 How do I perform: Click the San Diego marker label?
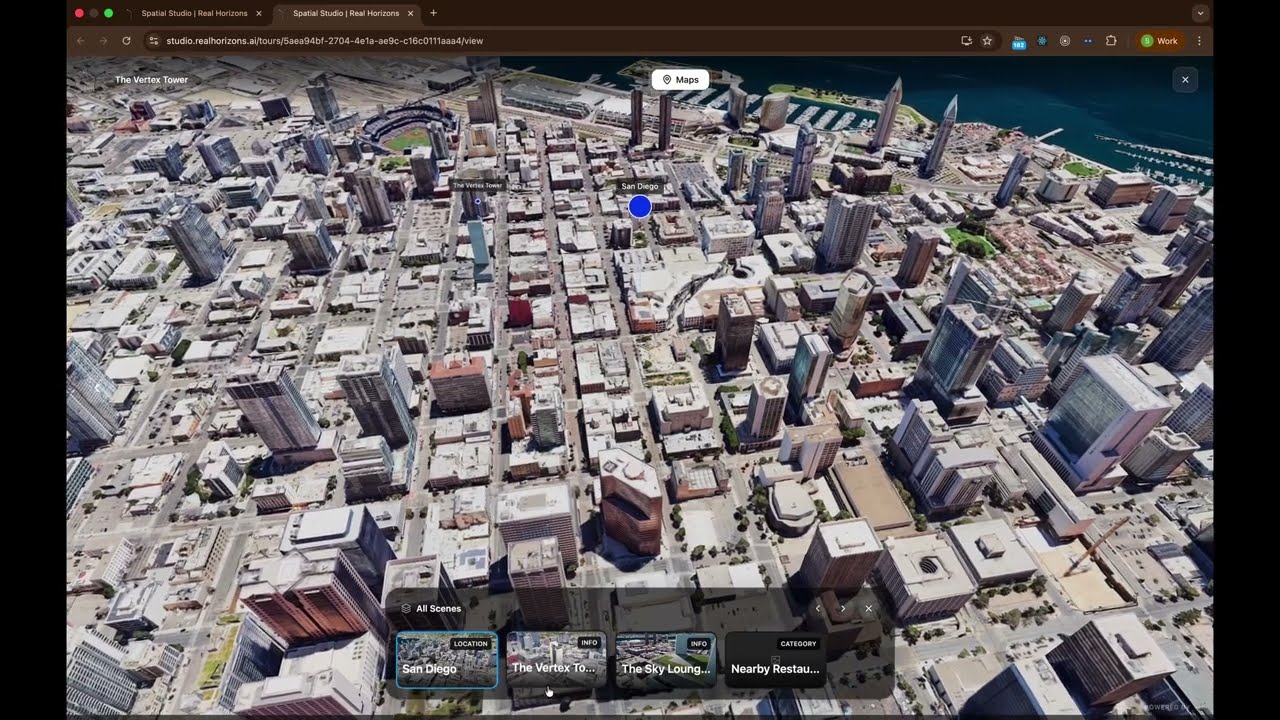point(640,186)
